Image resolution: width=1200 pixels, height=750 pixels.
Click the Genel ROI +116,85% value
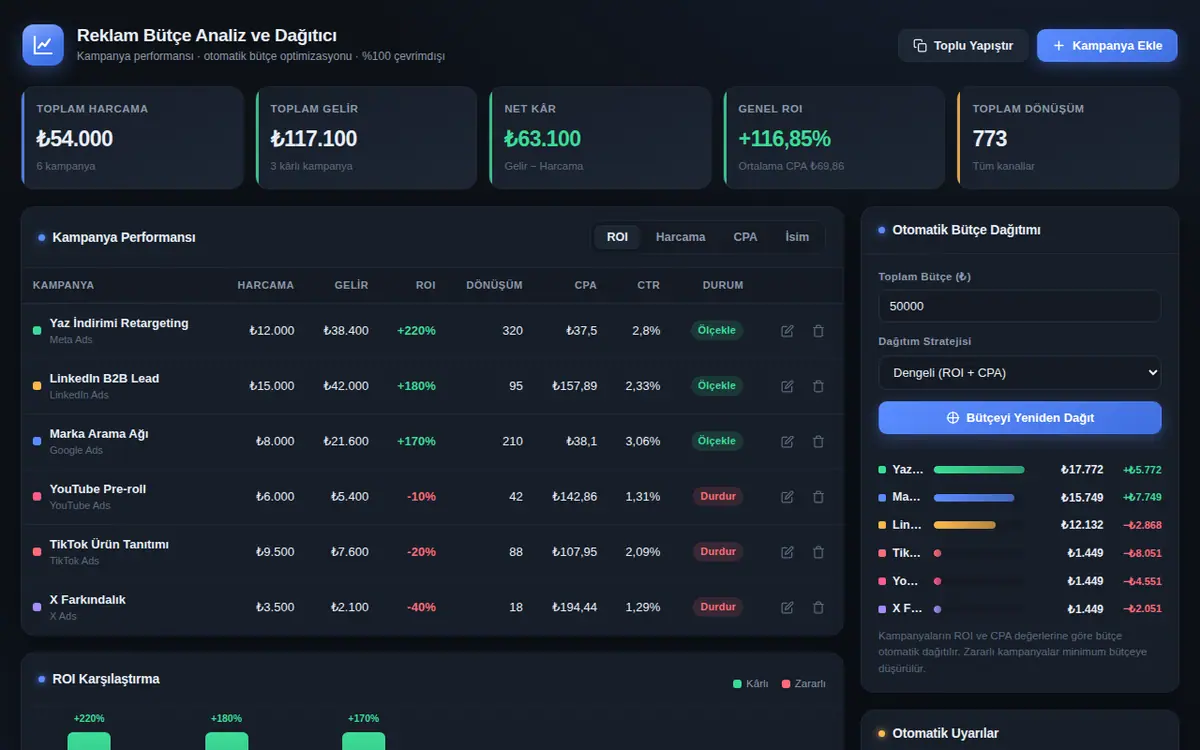[x=785, y=139]
